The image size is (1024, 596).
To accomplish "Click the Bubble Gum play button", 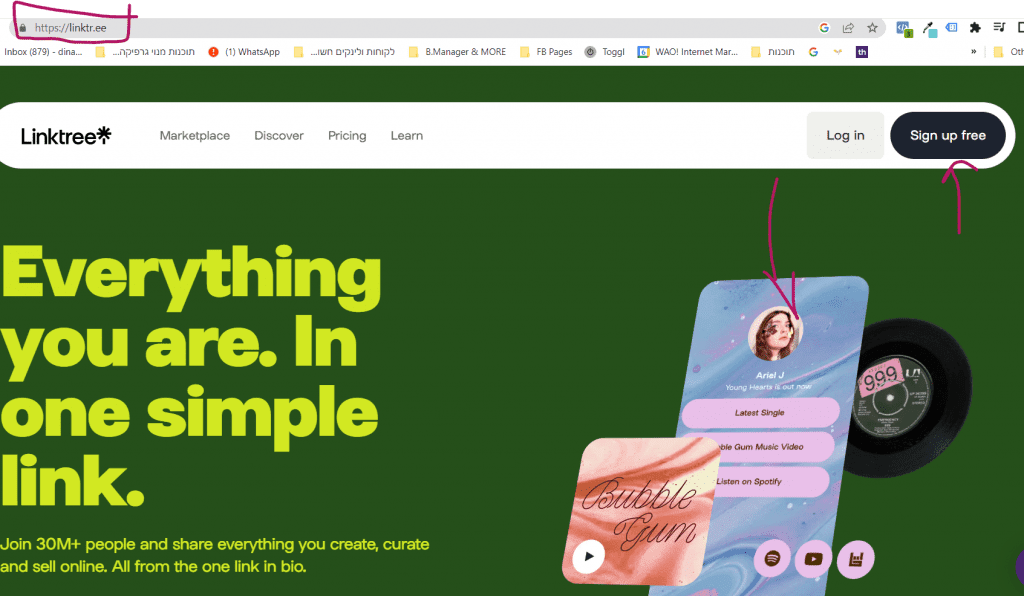I will point(588,556).
